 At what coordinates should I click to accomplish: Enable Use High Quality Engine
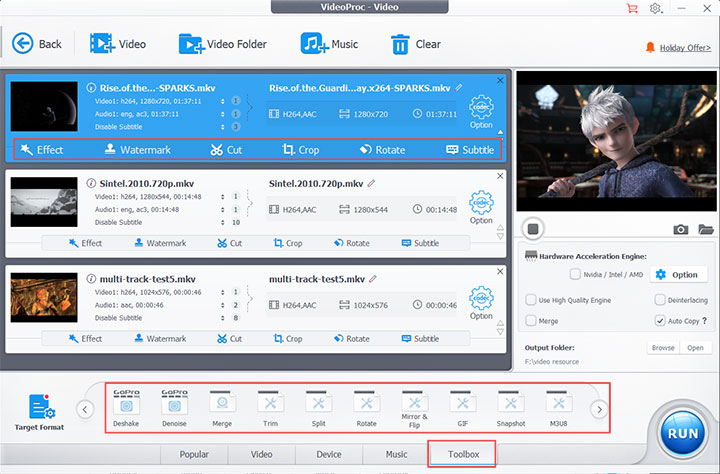click(531, 300)
